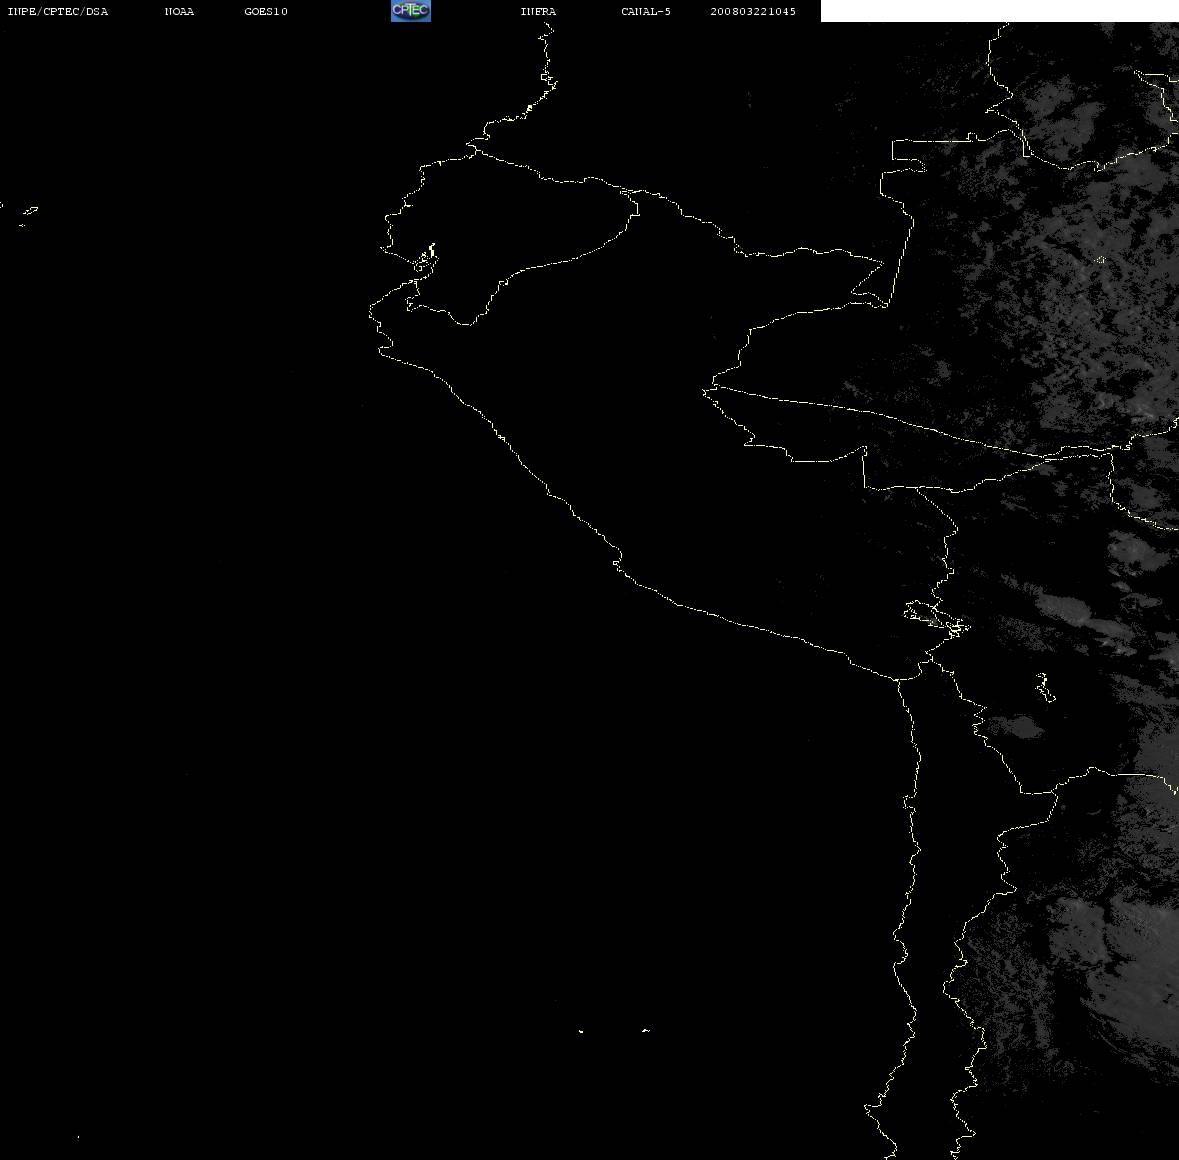This screenshot has height=1160, width=1179.
Task: Click the blue CPTEC logo
Action: click(411, 11)
